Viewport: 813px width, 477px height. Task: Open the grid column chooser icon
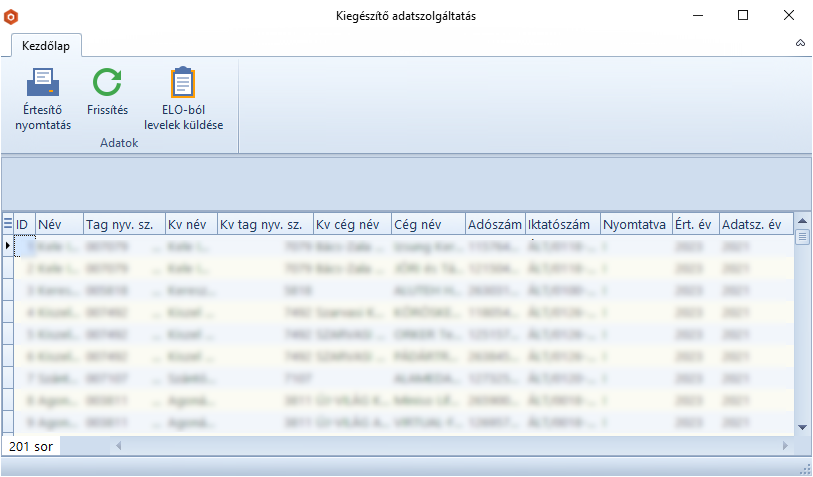8,224
